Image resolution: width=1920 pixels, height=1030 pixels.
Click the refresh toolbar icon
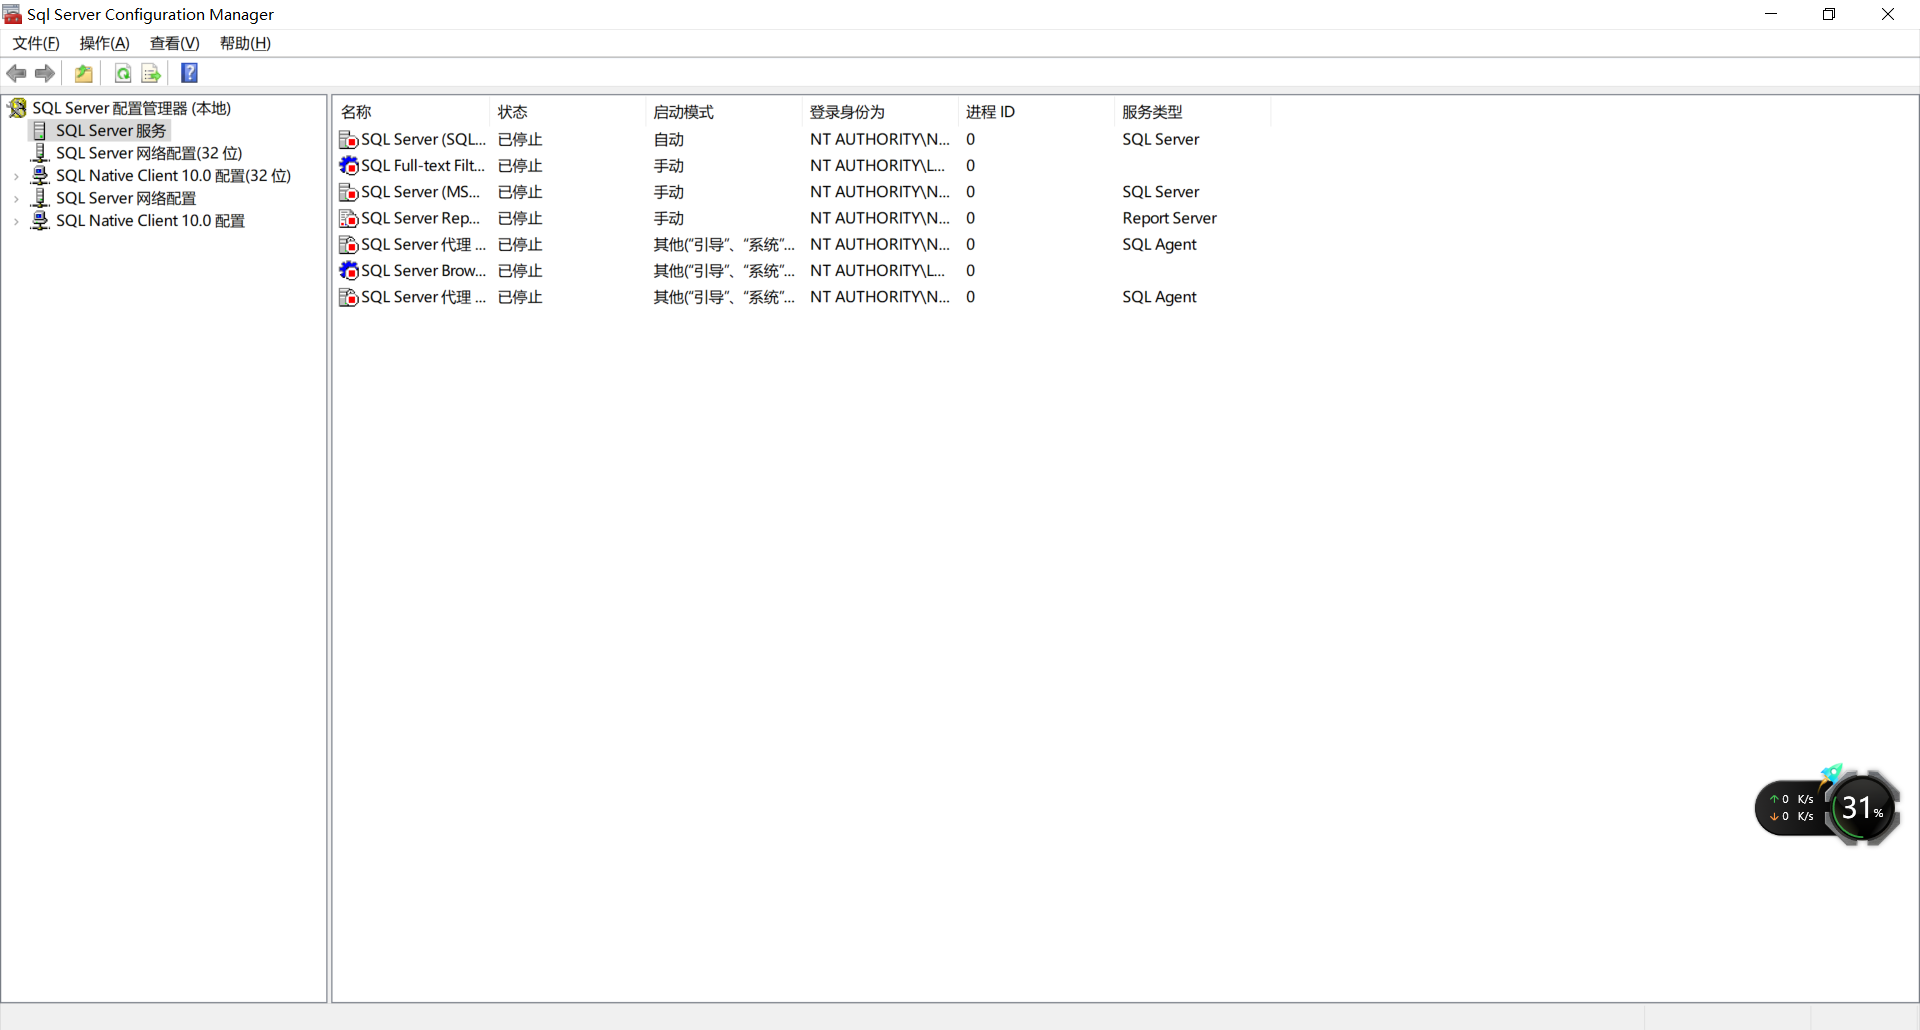(x=122, y=73)
